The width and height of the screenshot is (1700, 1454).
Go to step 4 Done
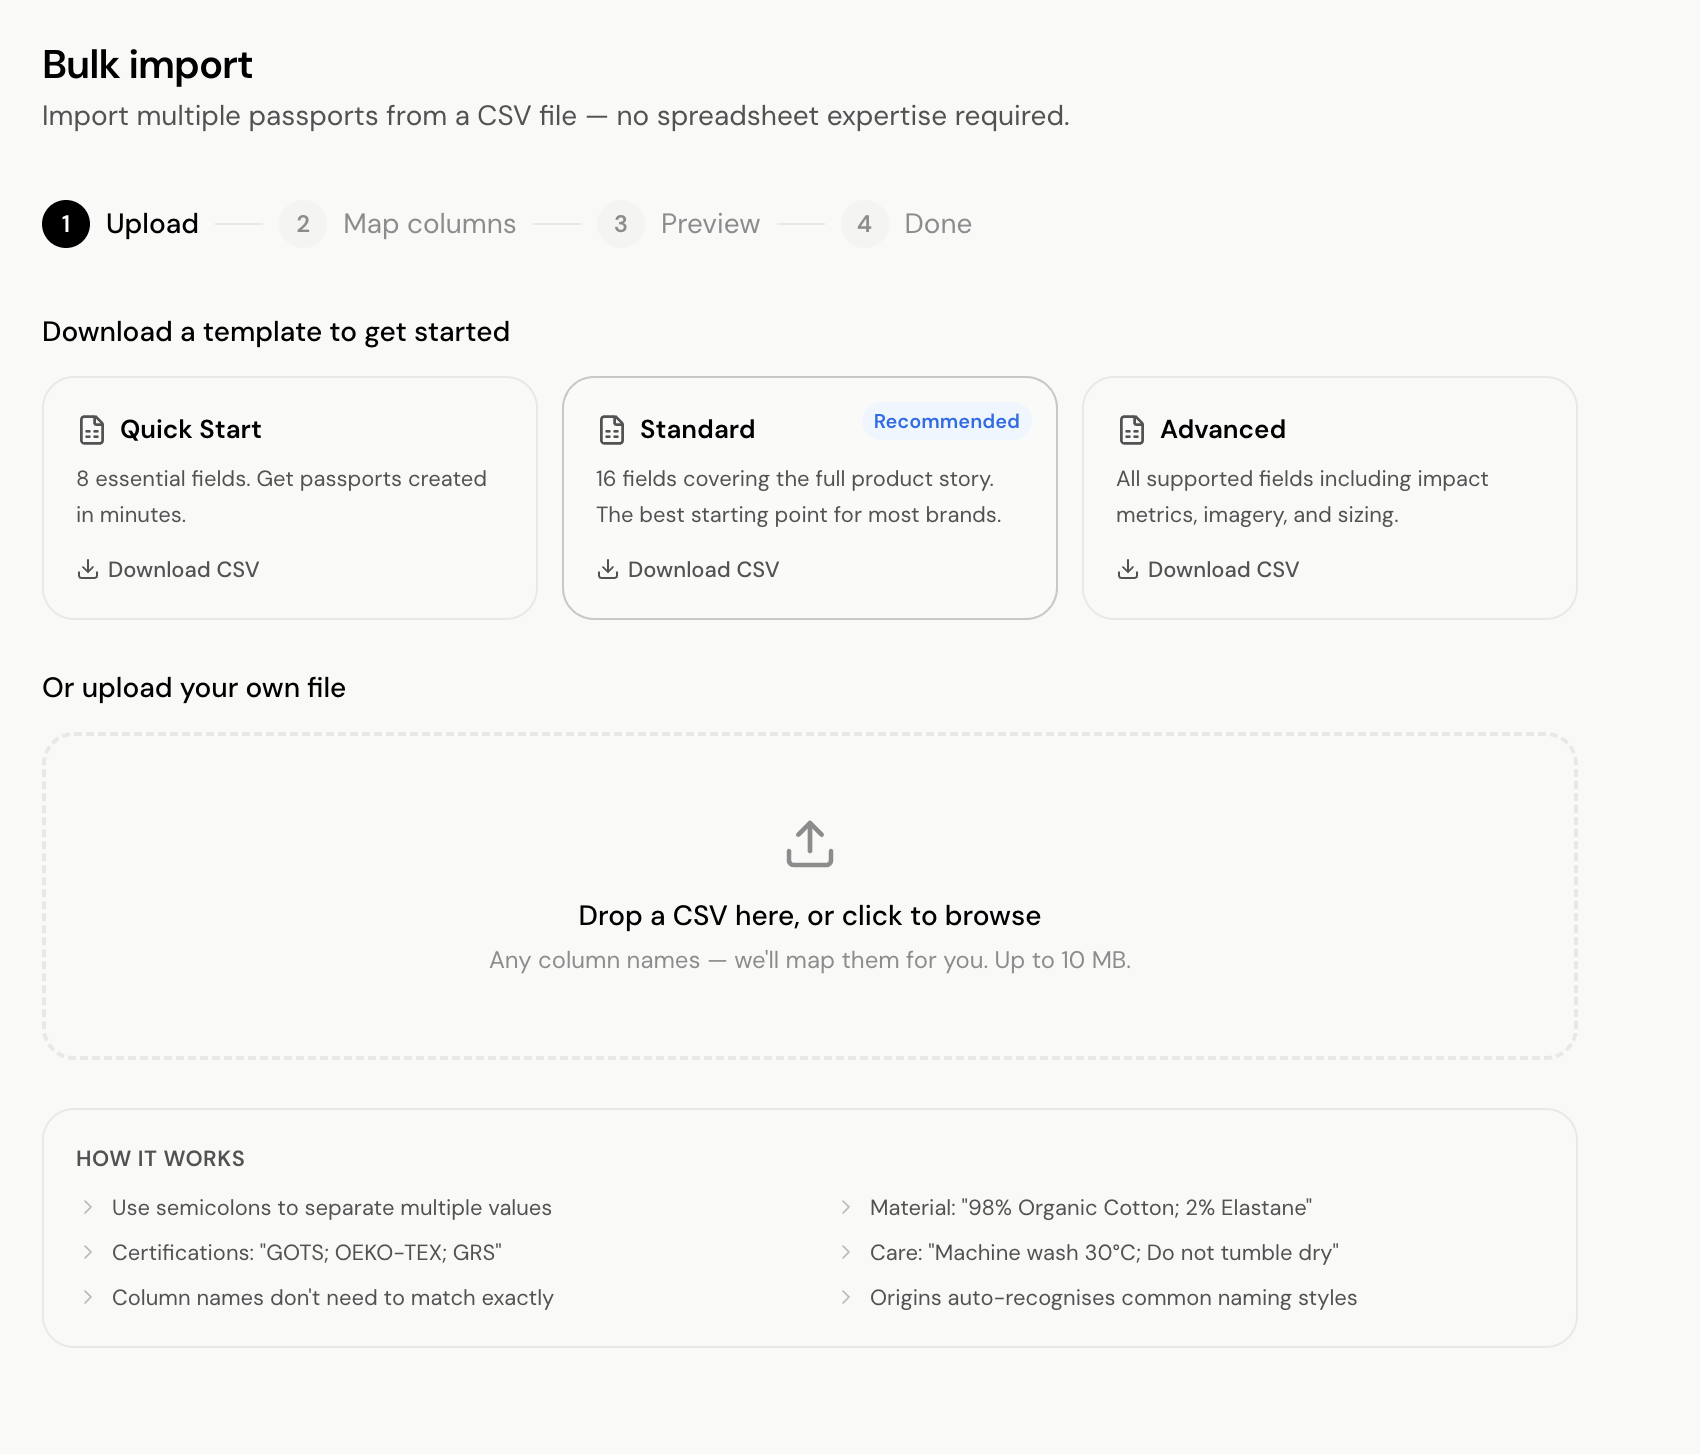tap(907, 224)
